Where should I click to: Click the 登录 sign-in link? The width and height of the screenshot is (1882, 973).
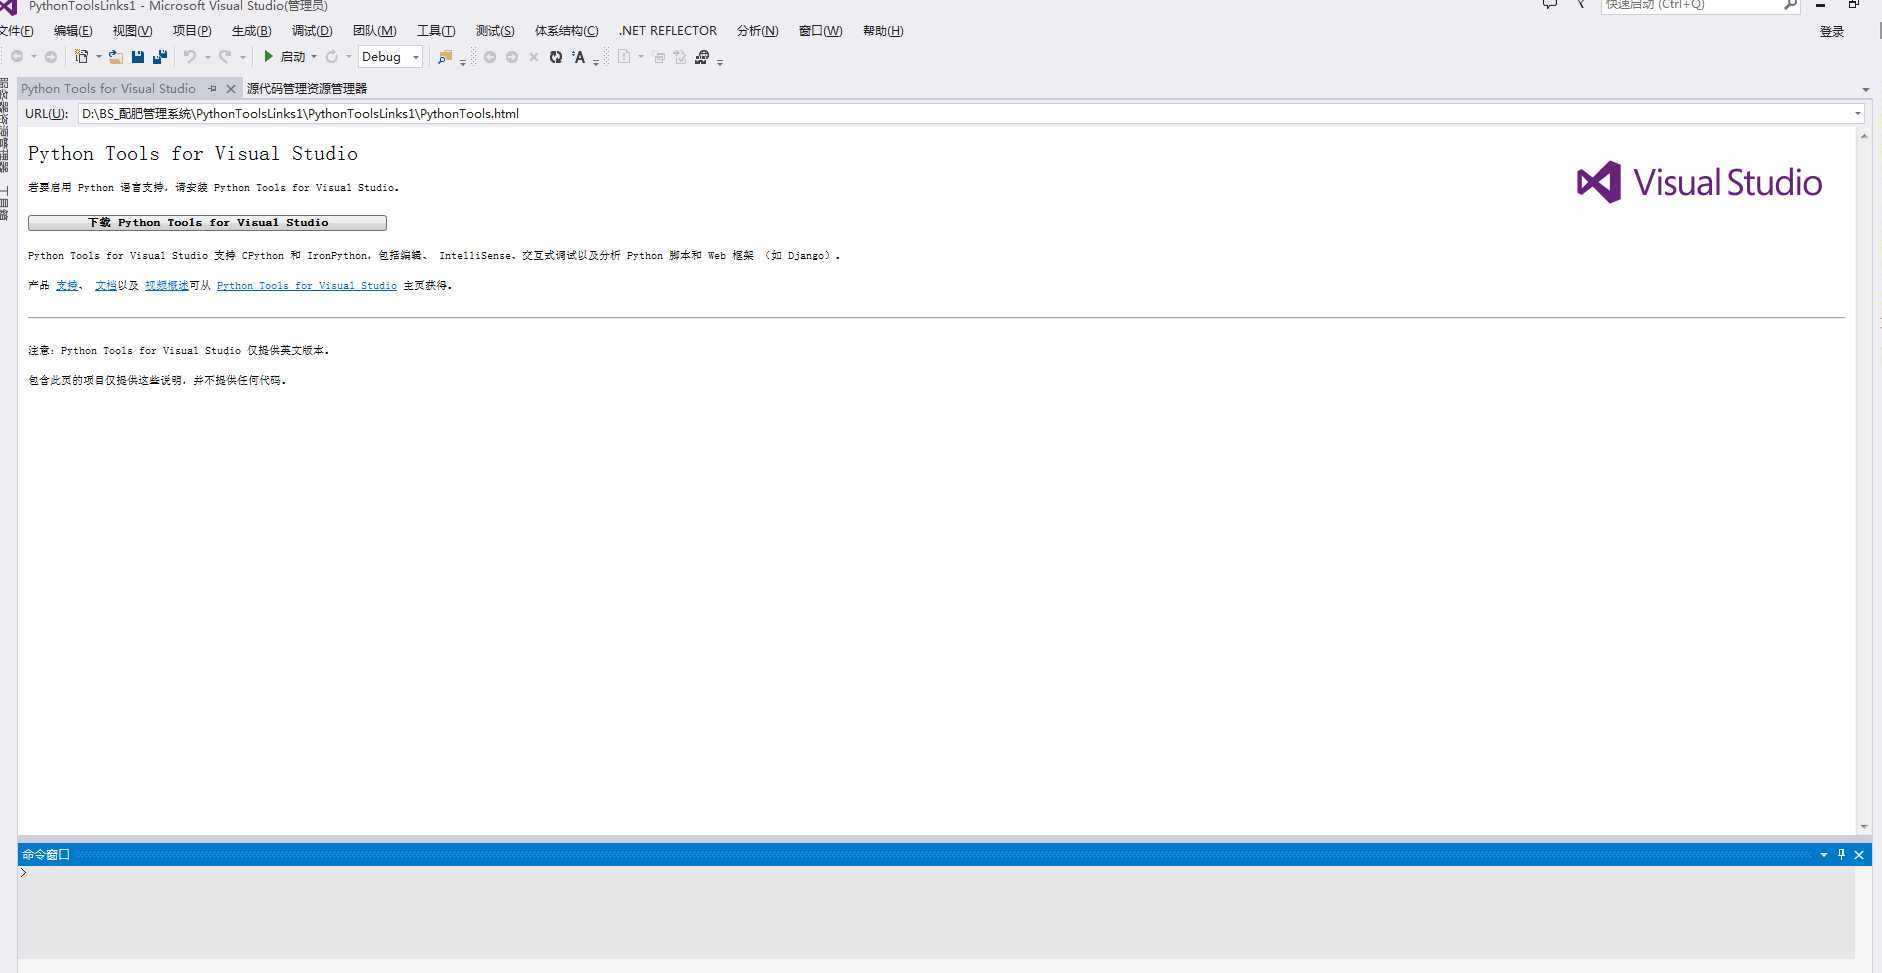click(x=1832, y=31)
